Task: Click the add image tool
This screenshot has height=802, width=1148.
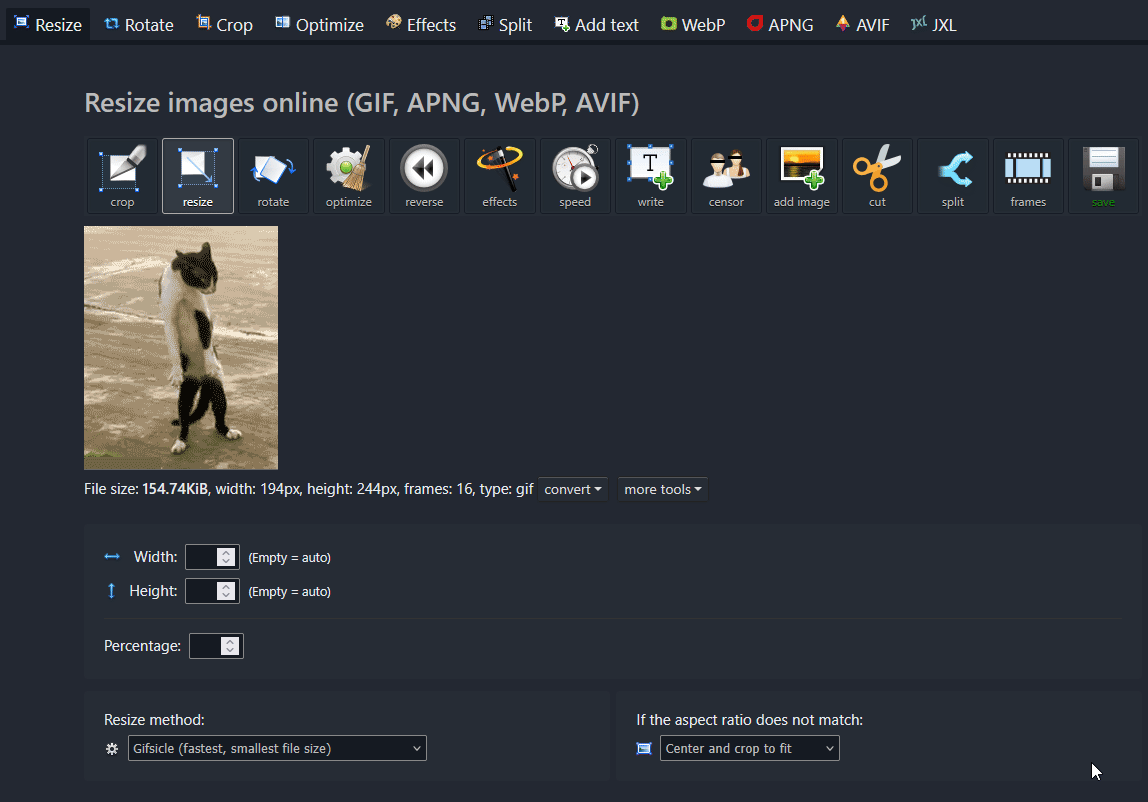Action: (x=801, y=176)
